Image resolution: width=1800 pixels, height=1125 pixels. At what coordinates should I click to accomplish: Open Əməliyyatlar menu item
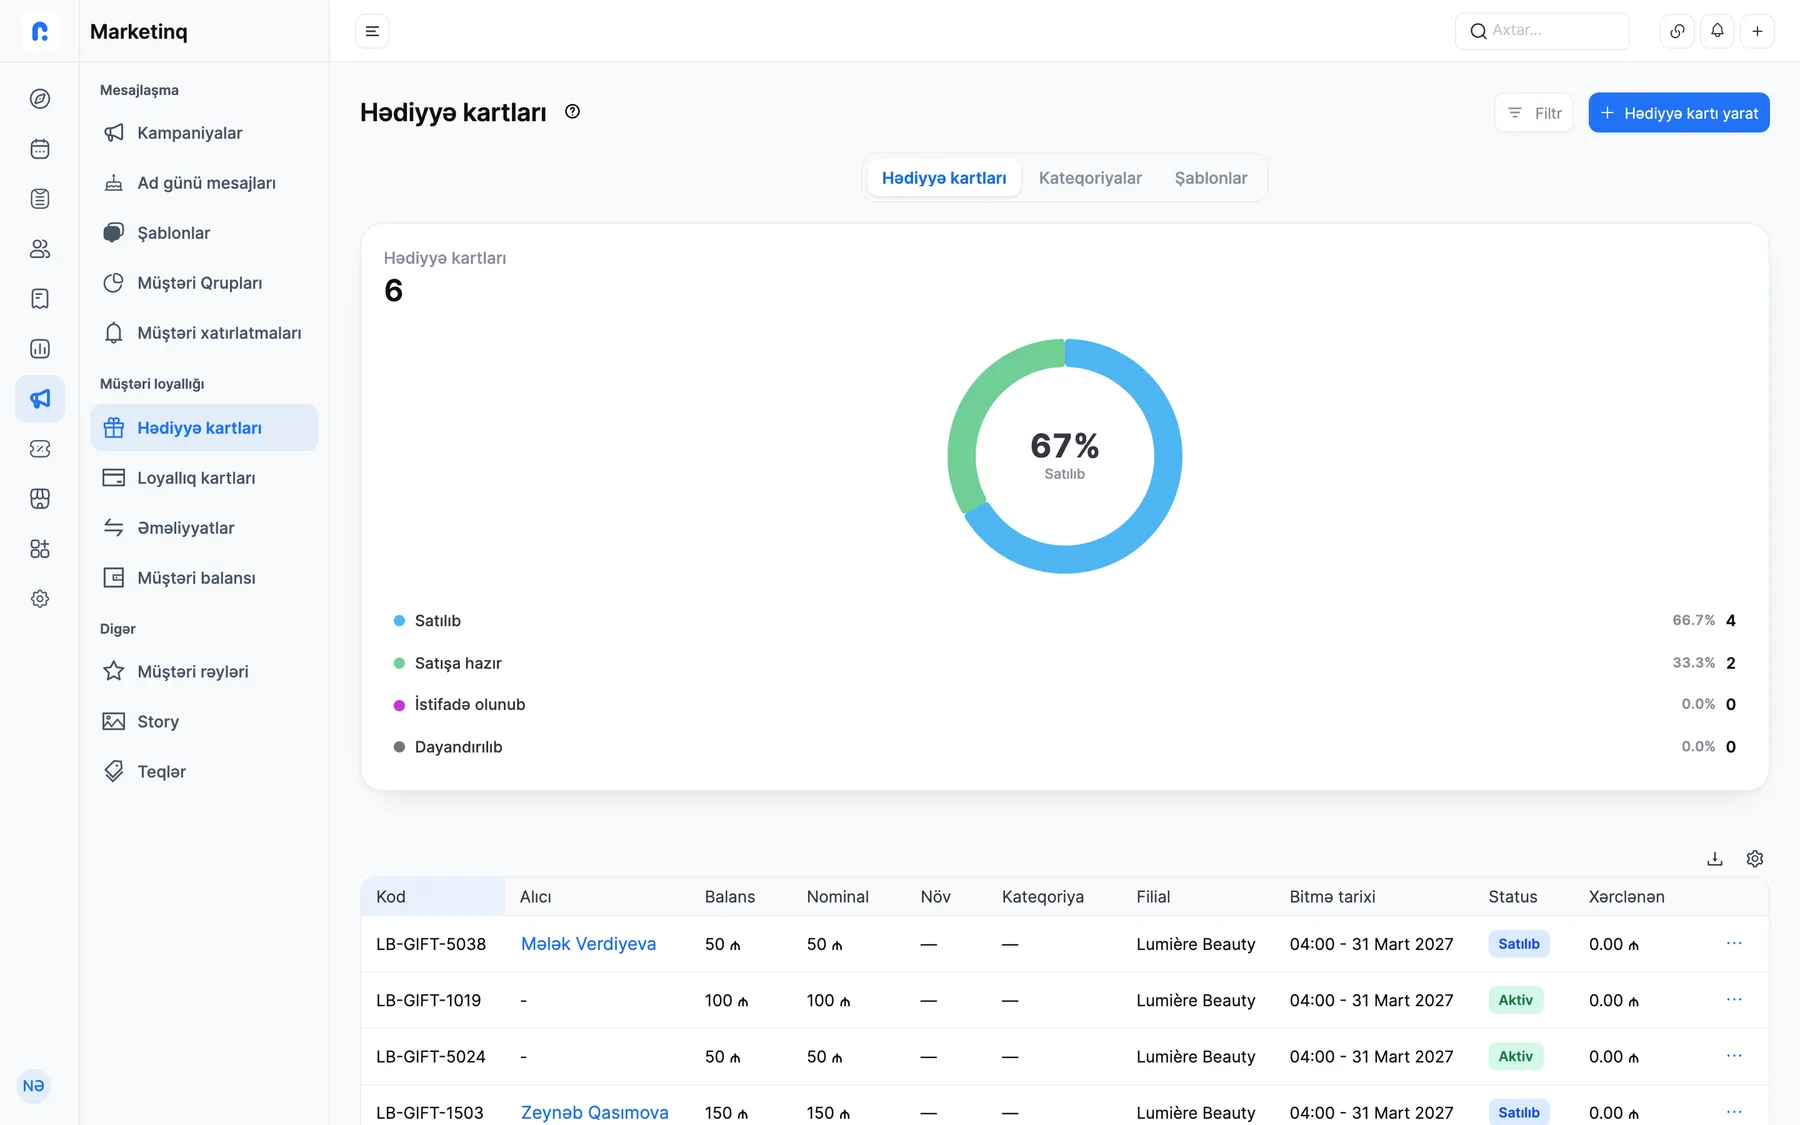click(x=204, y=528)
